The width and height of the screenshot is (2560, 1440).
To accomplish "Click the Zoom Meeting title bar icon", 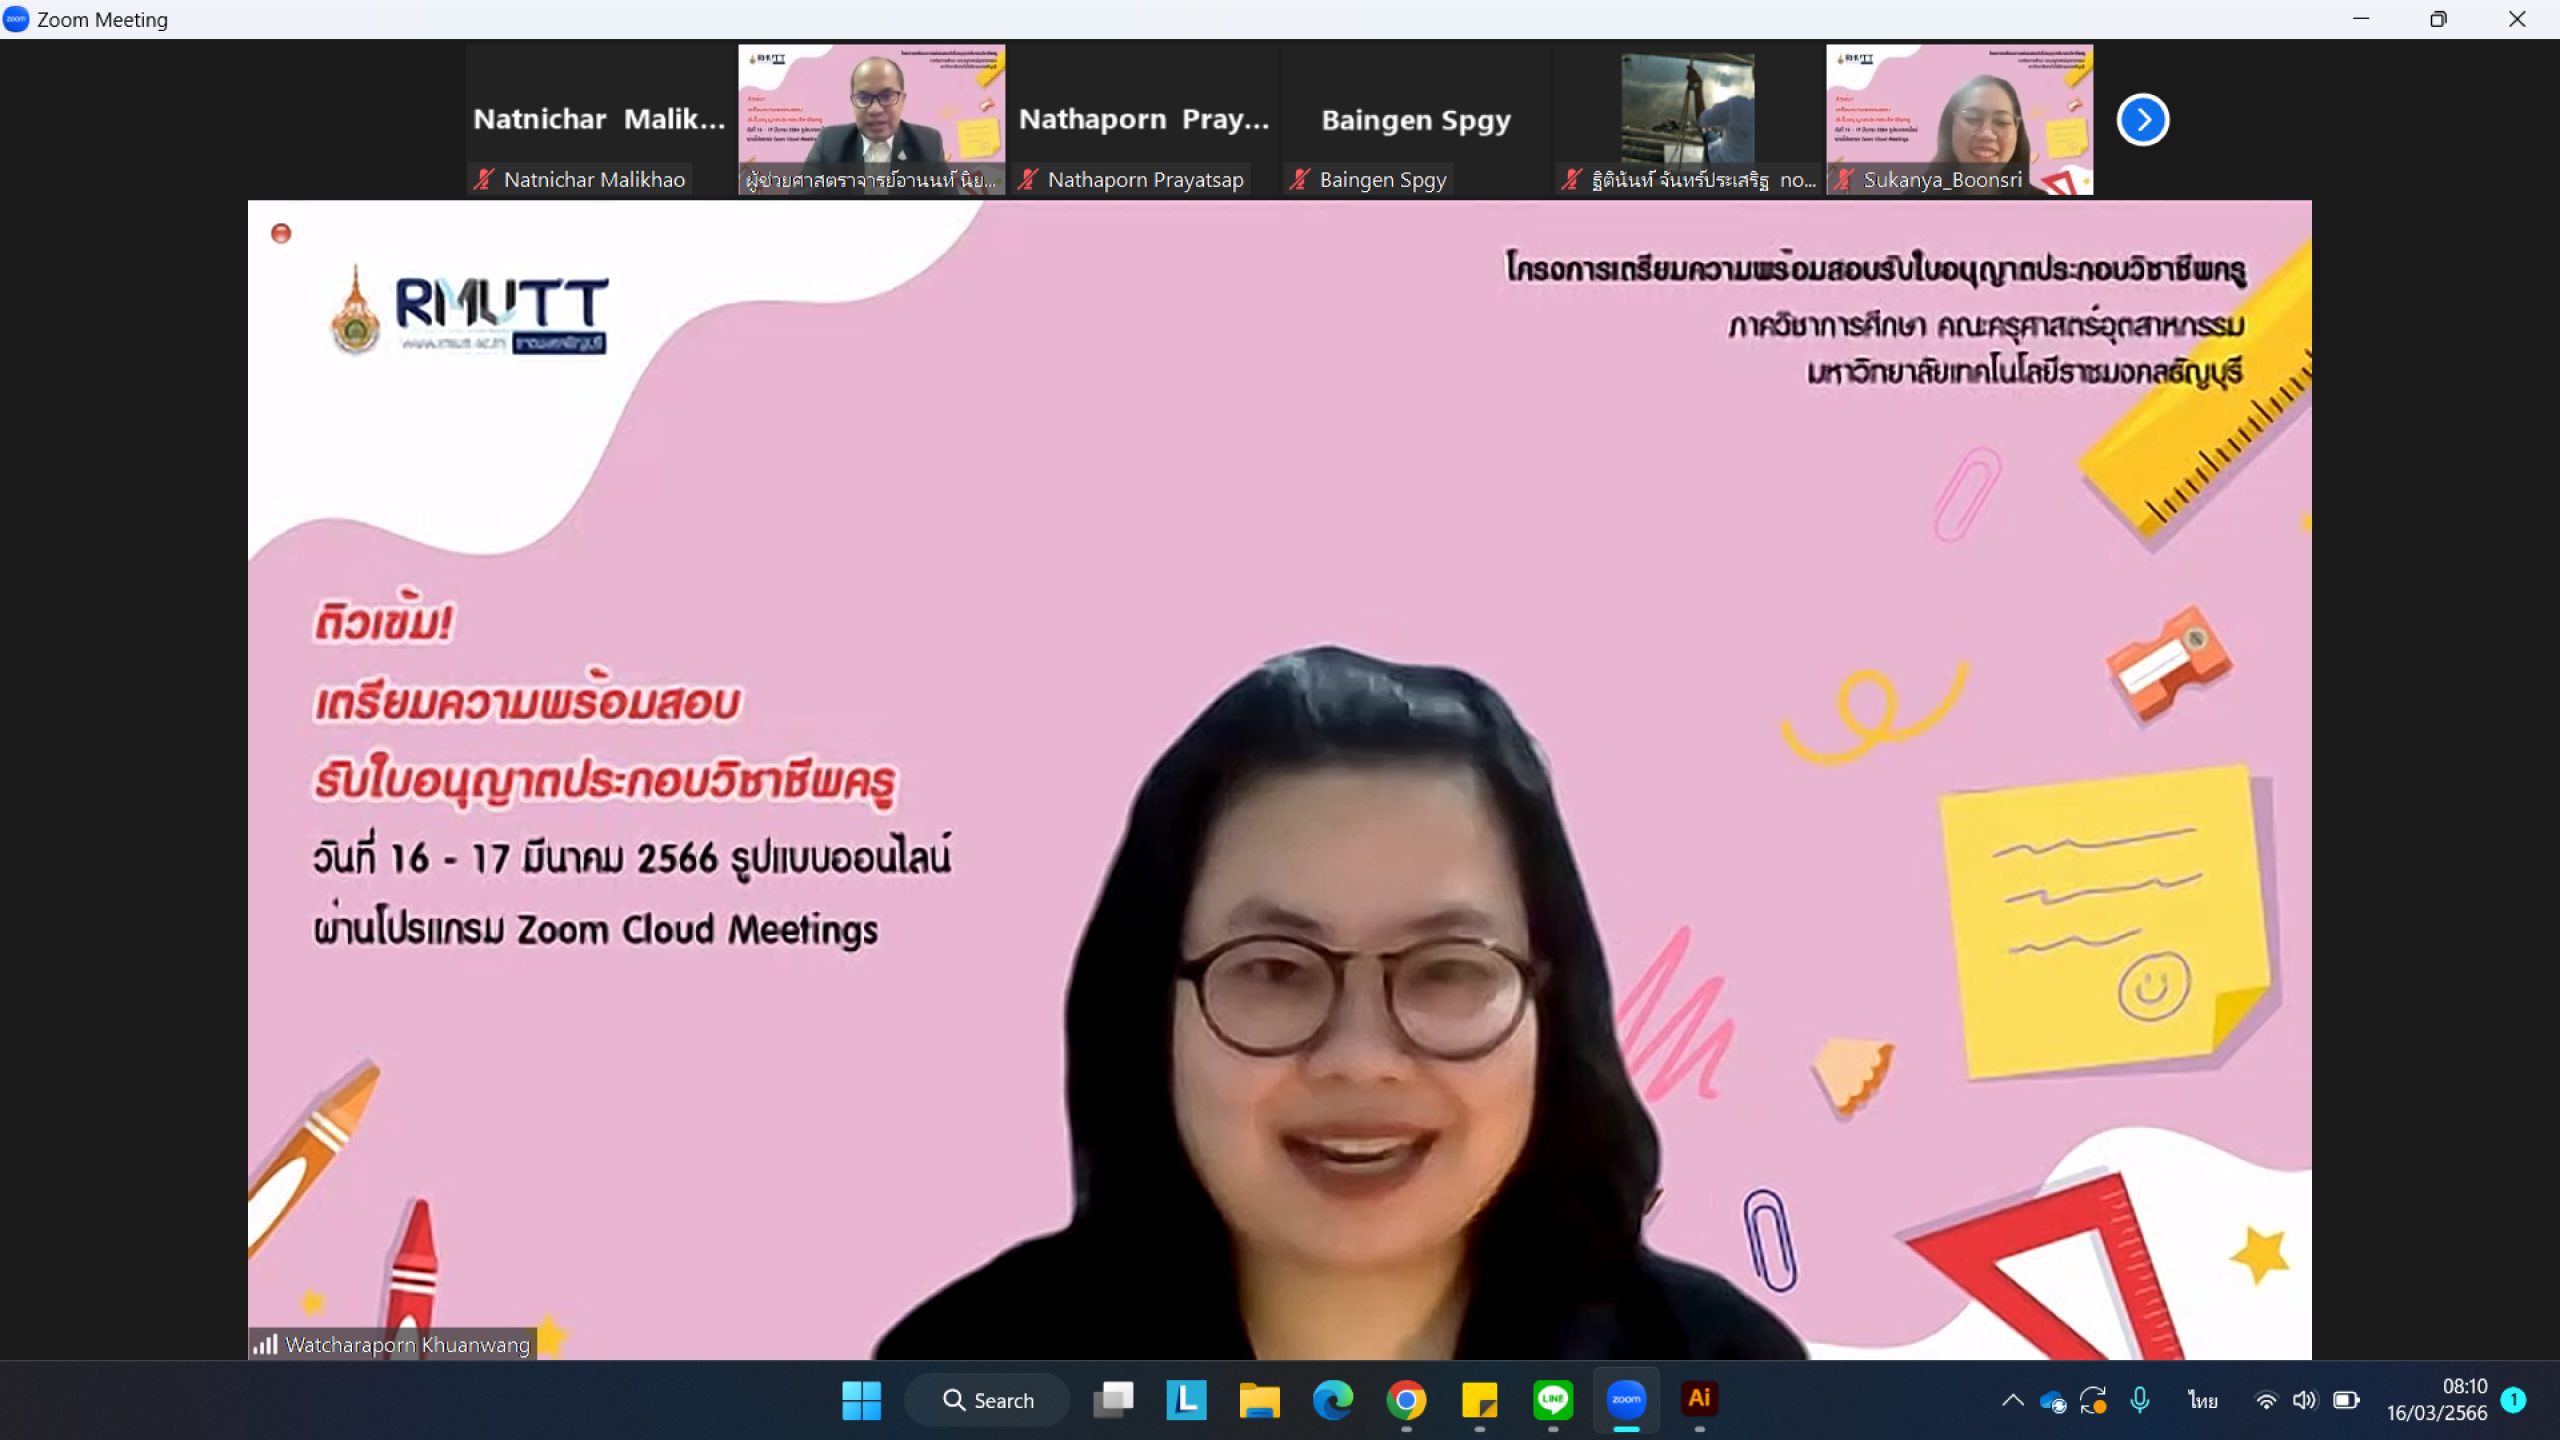I will coord(16,19).
